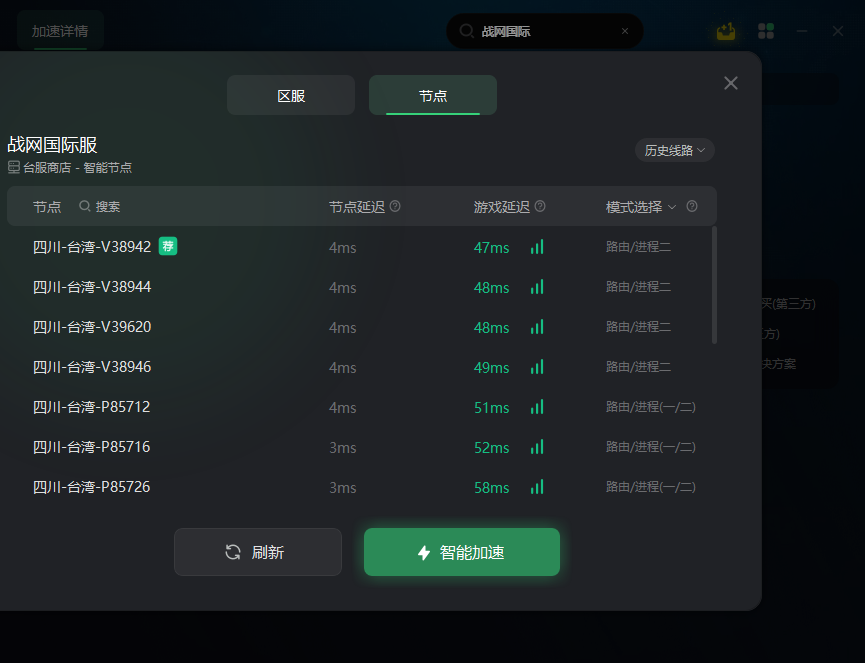The image size is (865, 663).
Task: Click the 游戏延迟 column header
Action: tap(501, 207)
